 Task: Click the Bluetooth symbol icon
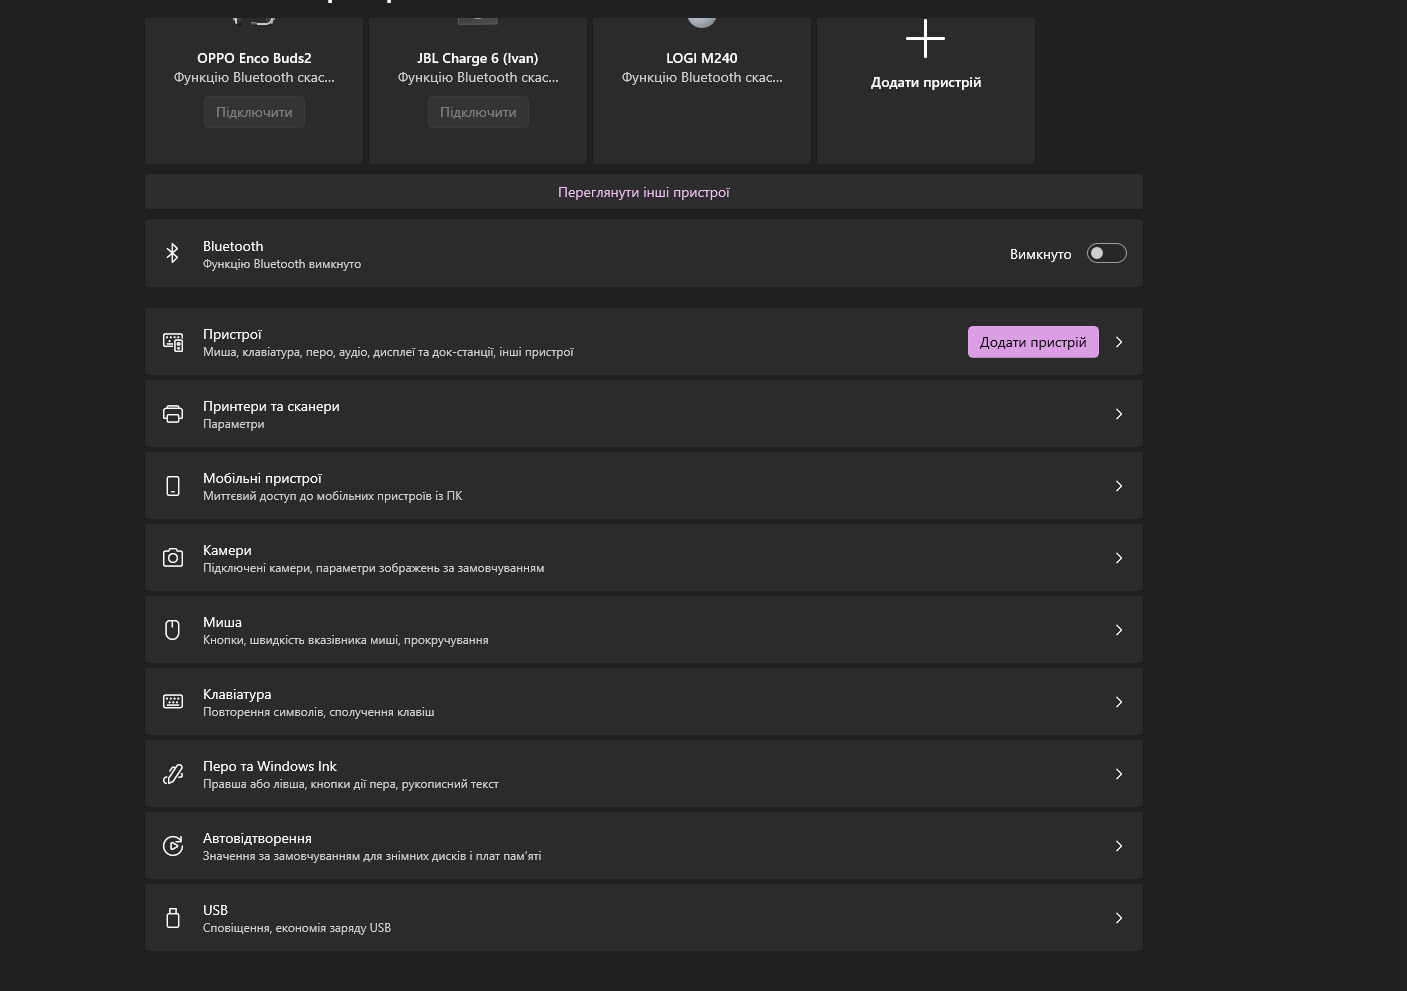(172, 253)
